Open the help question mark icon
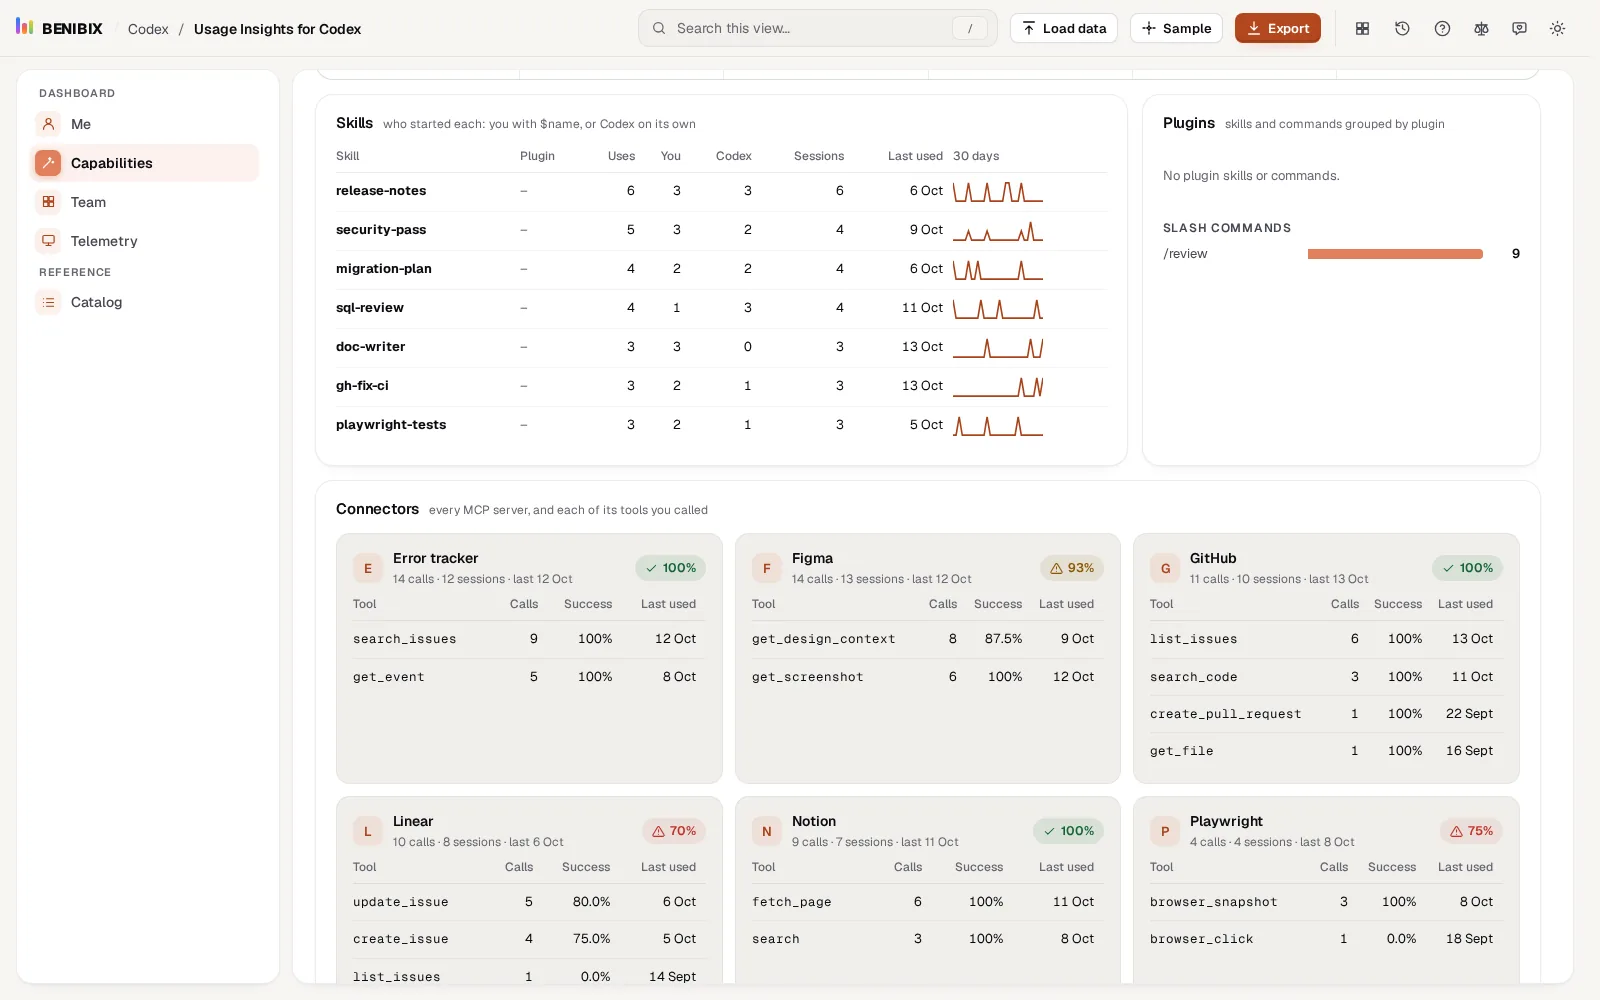The image size is (1600, 1000). pos(1442,28)
